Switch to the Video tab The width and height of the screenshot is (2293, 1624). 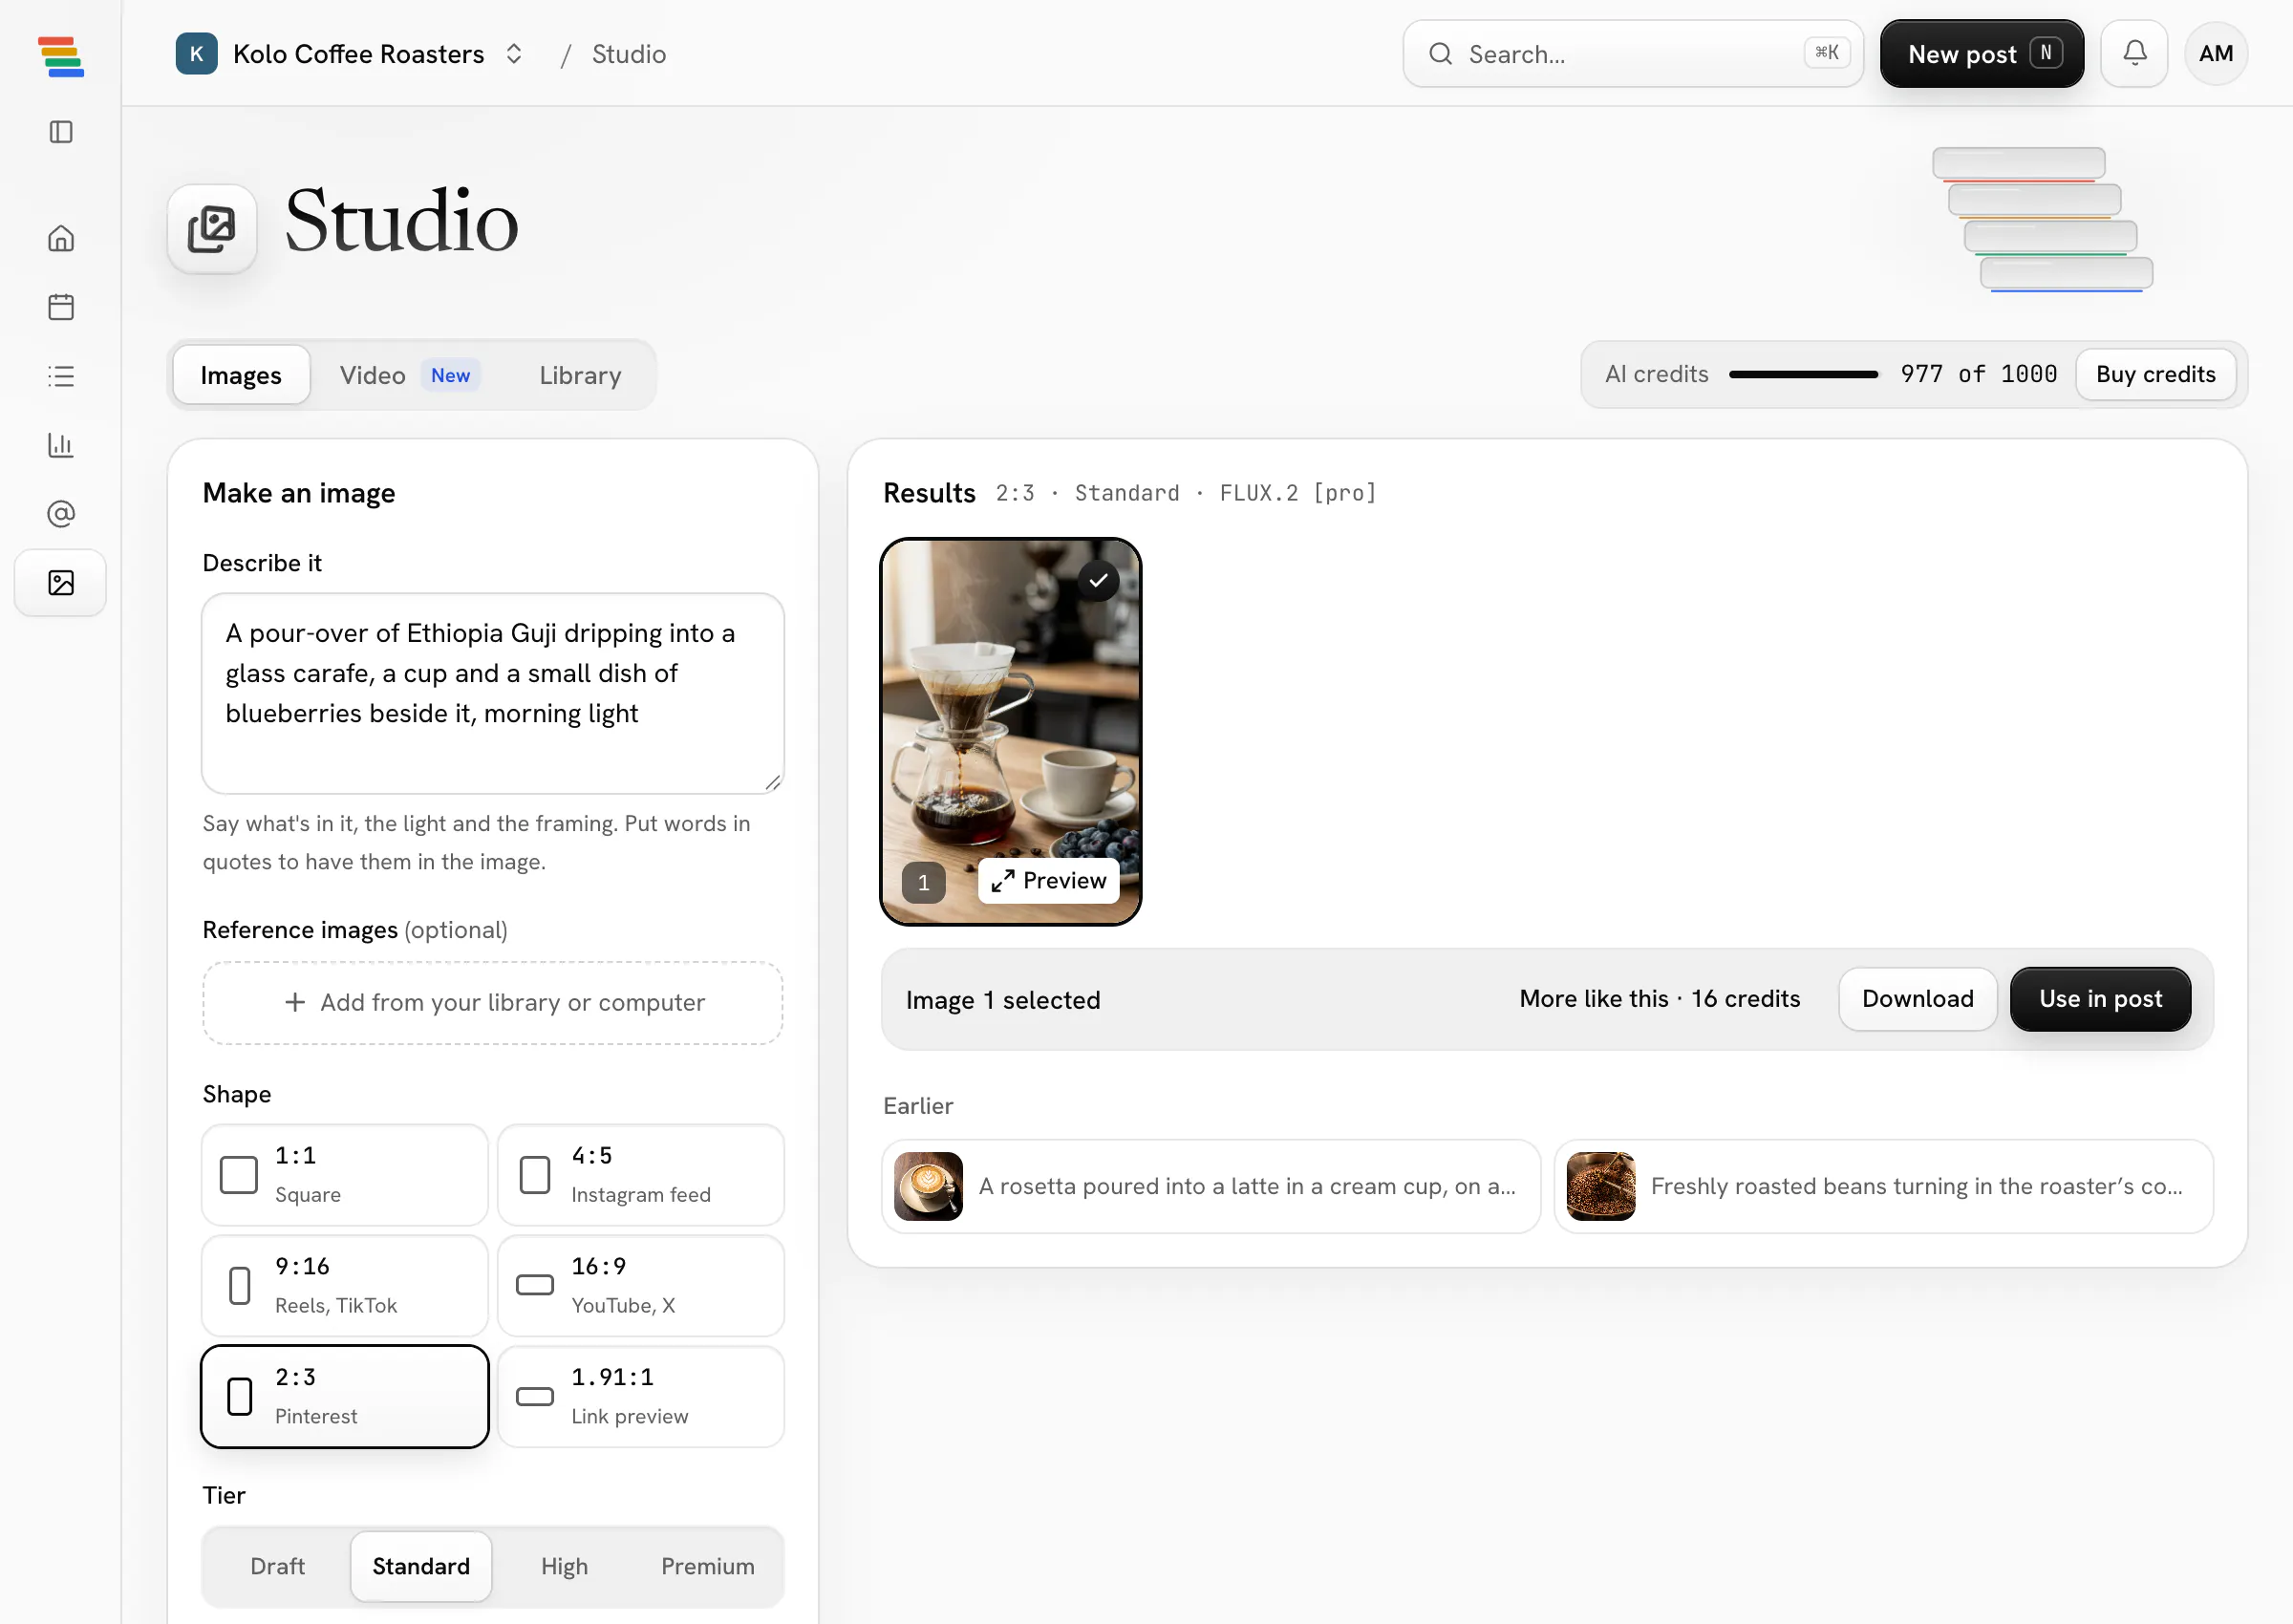[408, 375]
